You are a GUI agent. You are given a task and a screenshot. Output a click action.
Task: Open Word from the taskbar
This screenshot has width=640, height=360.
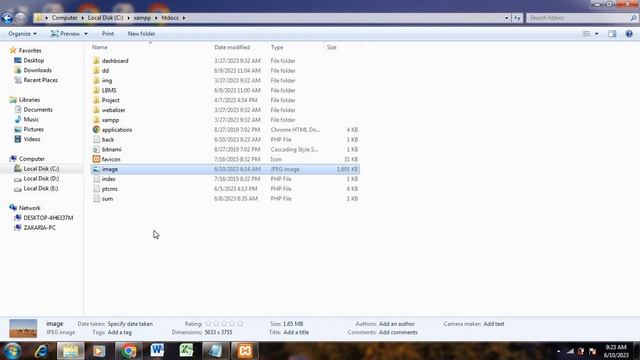[157, 351]
